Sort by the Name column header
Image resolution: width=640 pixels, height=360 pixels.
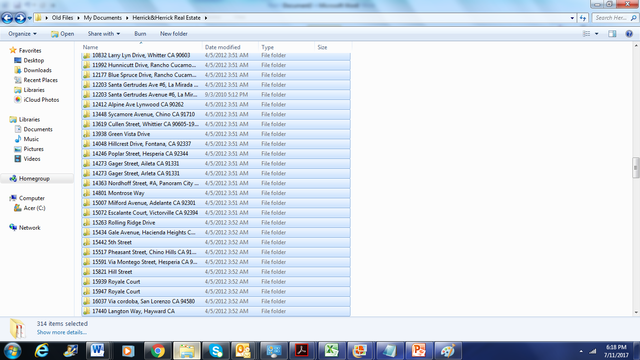pos(141,47)
